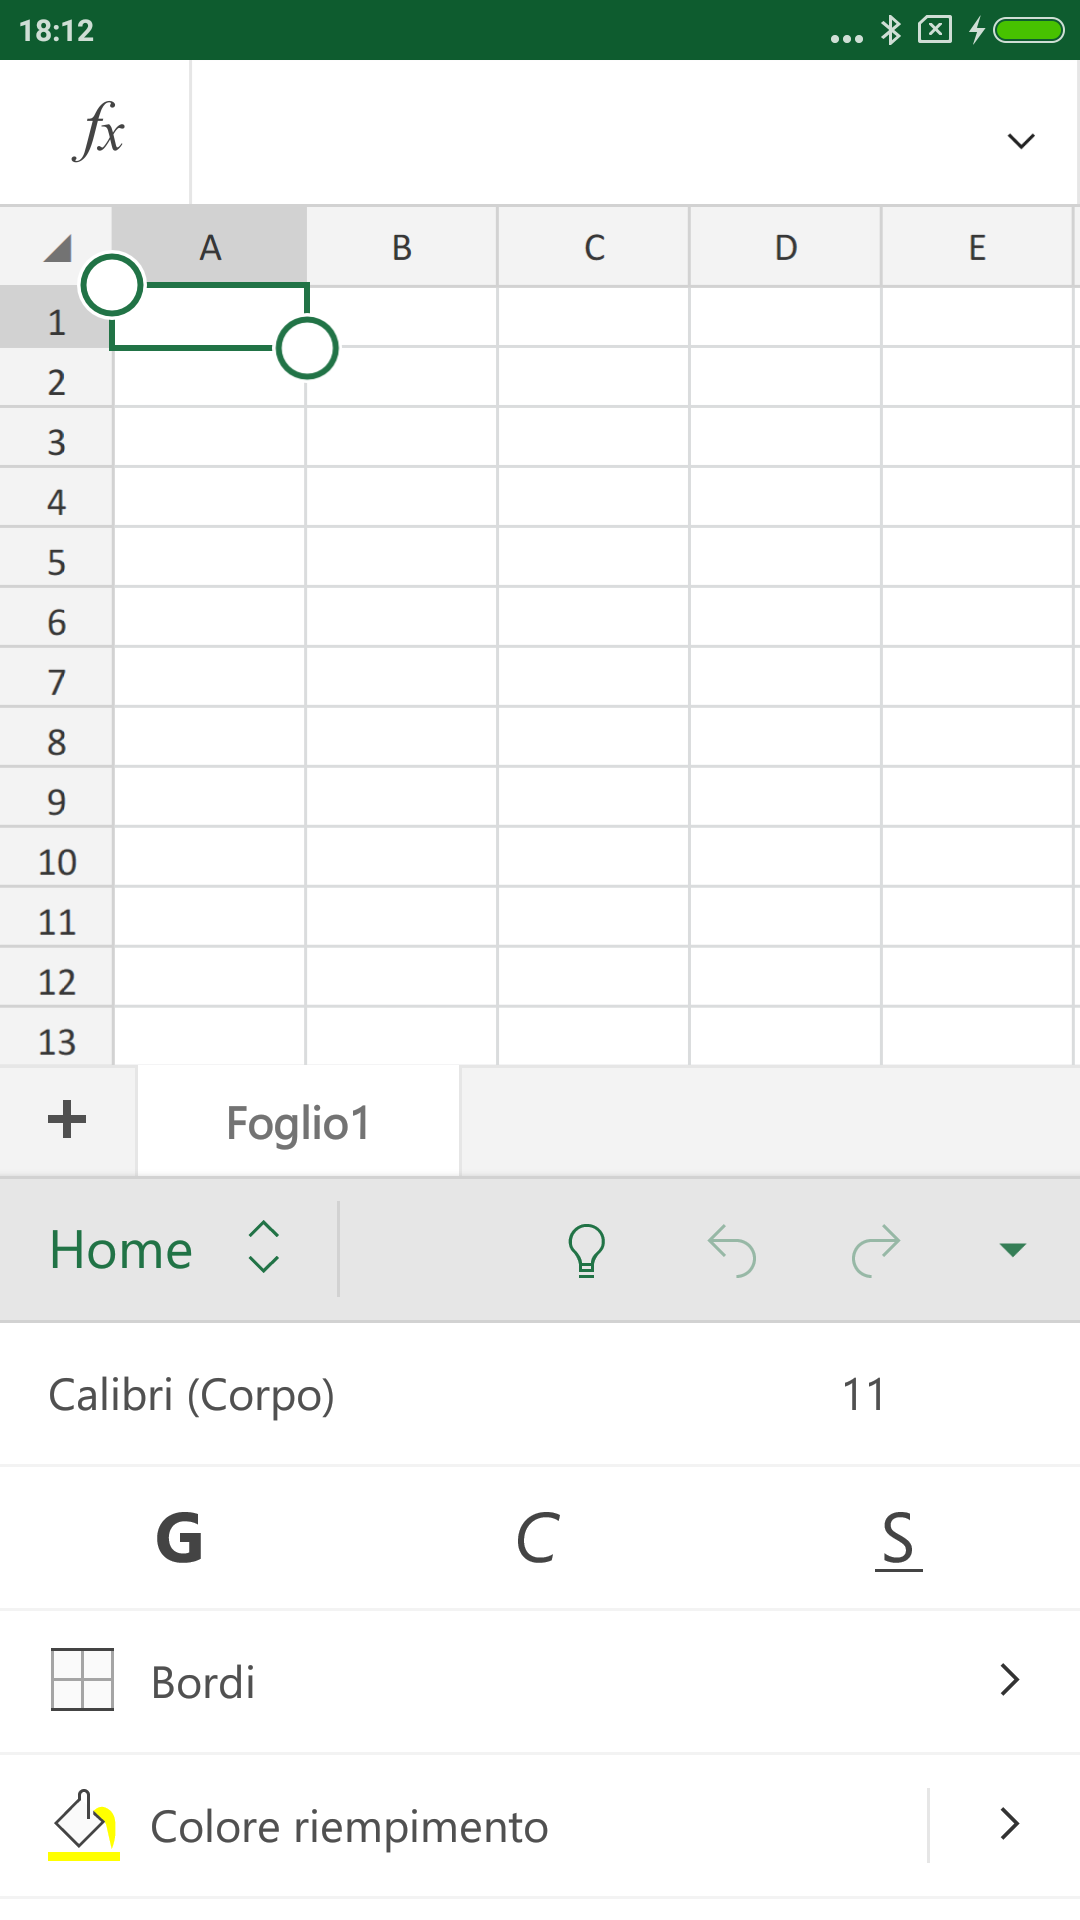The width and height of the screenshot is (1080, 1920).
Task: Click the undo arrow icon
Action: point(732,1250)
